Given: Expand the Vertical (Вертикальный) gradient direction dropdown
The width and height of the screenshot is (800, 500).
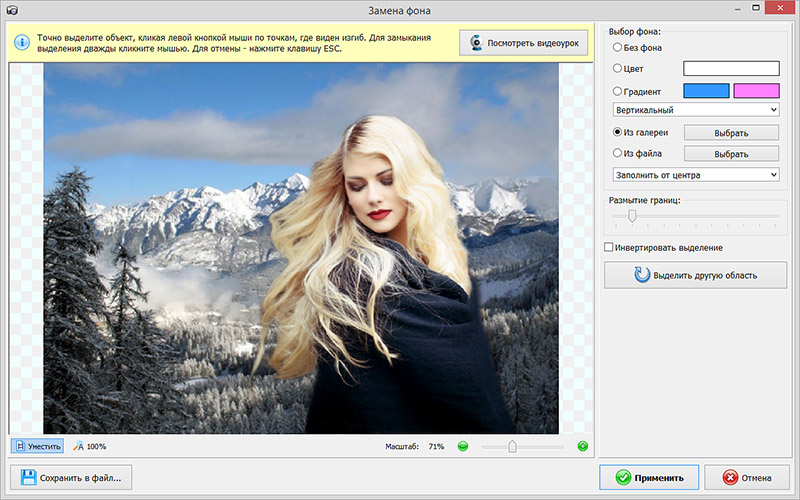Looking at the screenshot, I should pos(695,109).
